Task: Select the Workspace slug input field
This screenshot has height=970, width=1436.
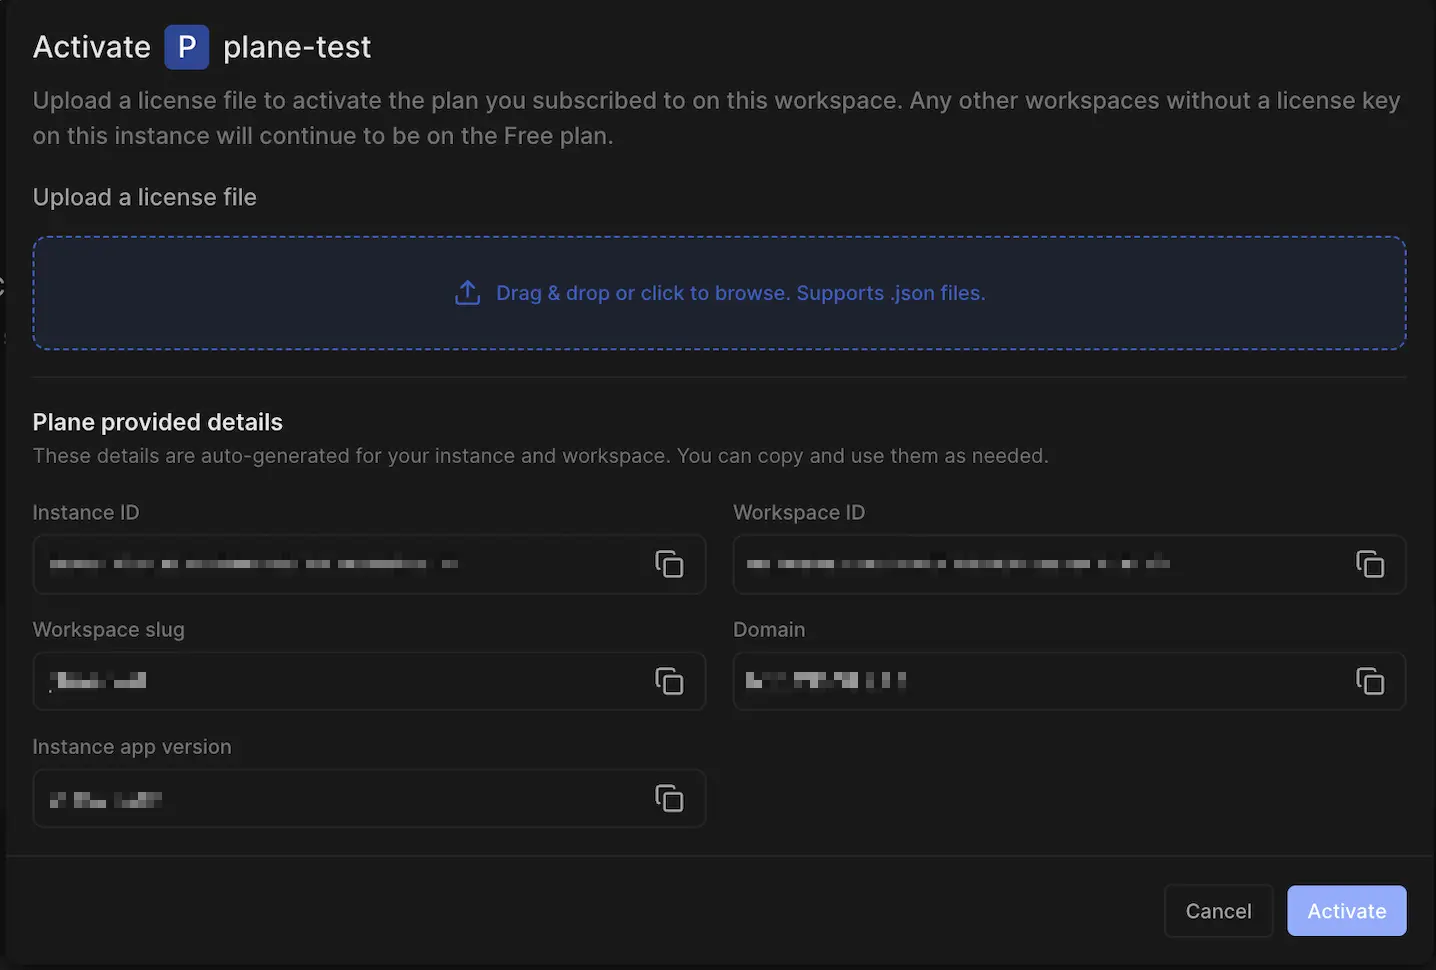Action: 300,681
